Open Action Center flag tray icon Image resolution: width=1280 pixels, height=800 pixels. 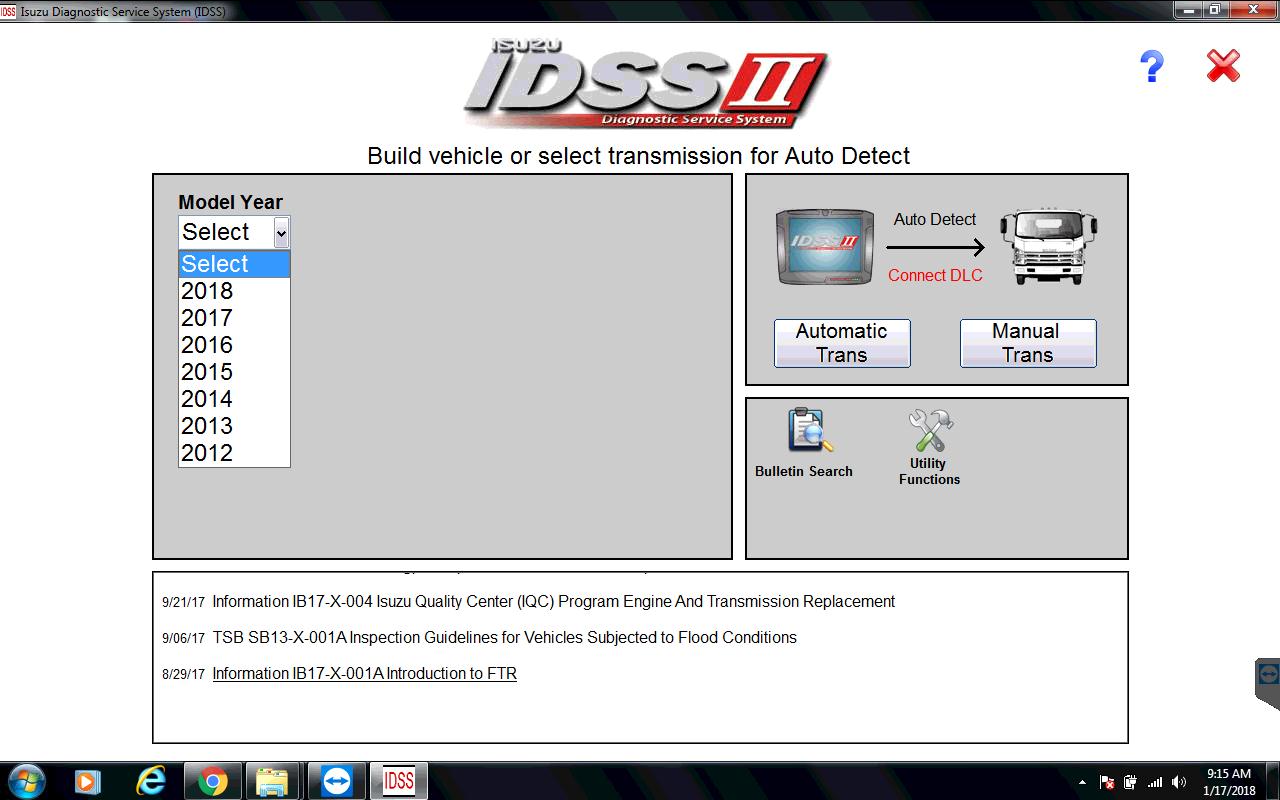click(1107, 782)
